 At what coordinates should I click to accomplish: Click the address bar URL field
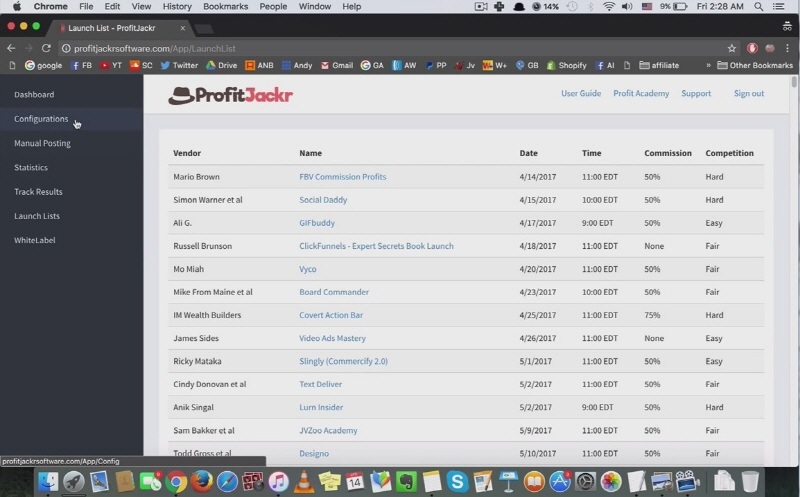(x=388, y=48)
